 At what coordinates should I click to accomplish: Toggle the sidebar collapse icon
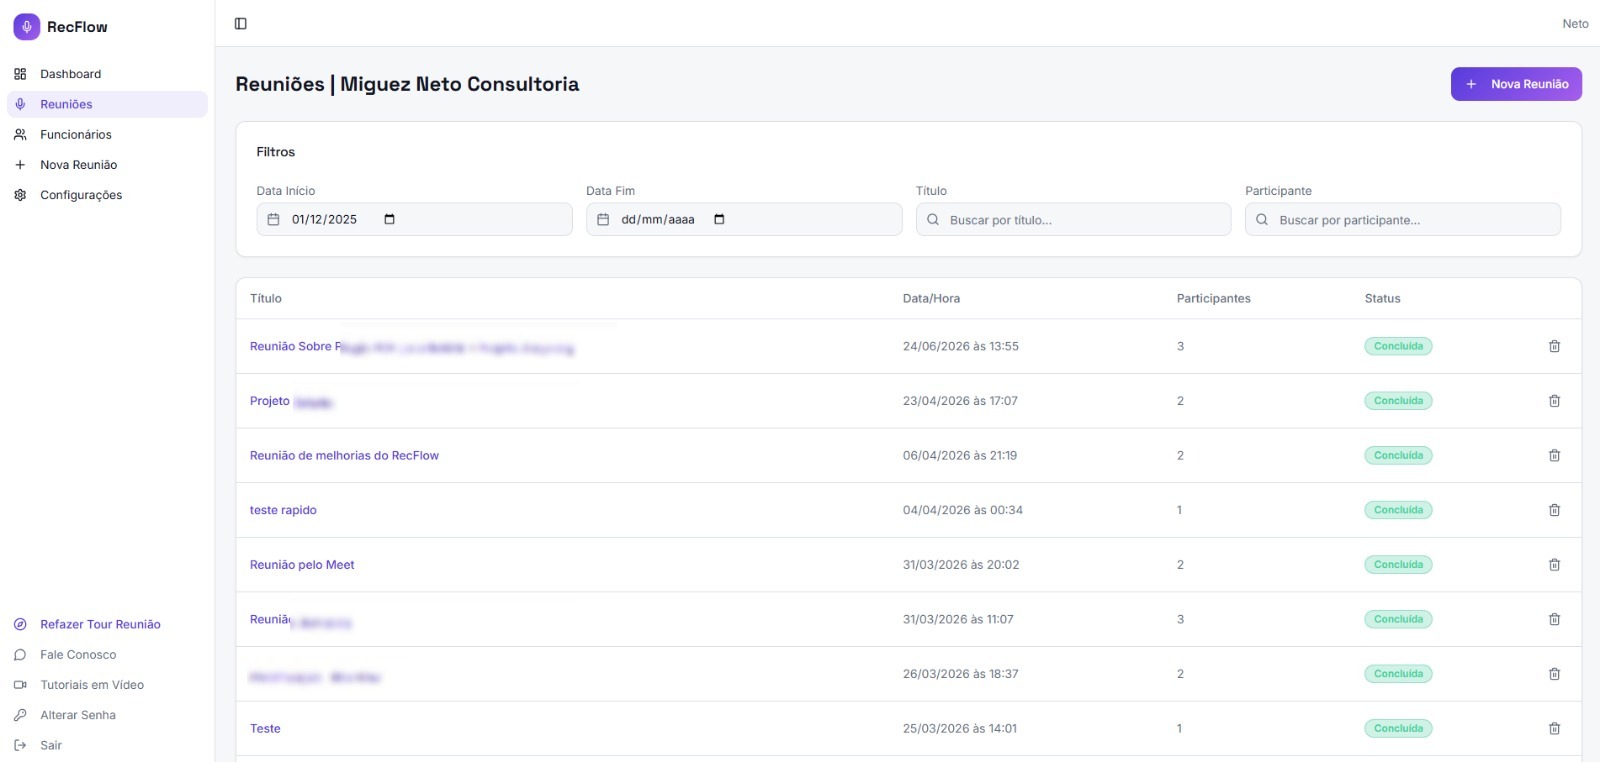[x=241, y=24]
